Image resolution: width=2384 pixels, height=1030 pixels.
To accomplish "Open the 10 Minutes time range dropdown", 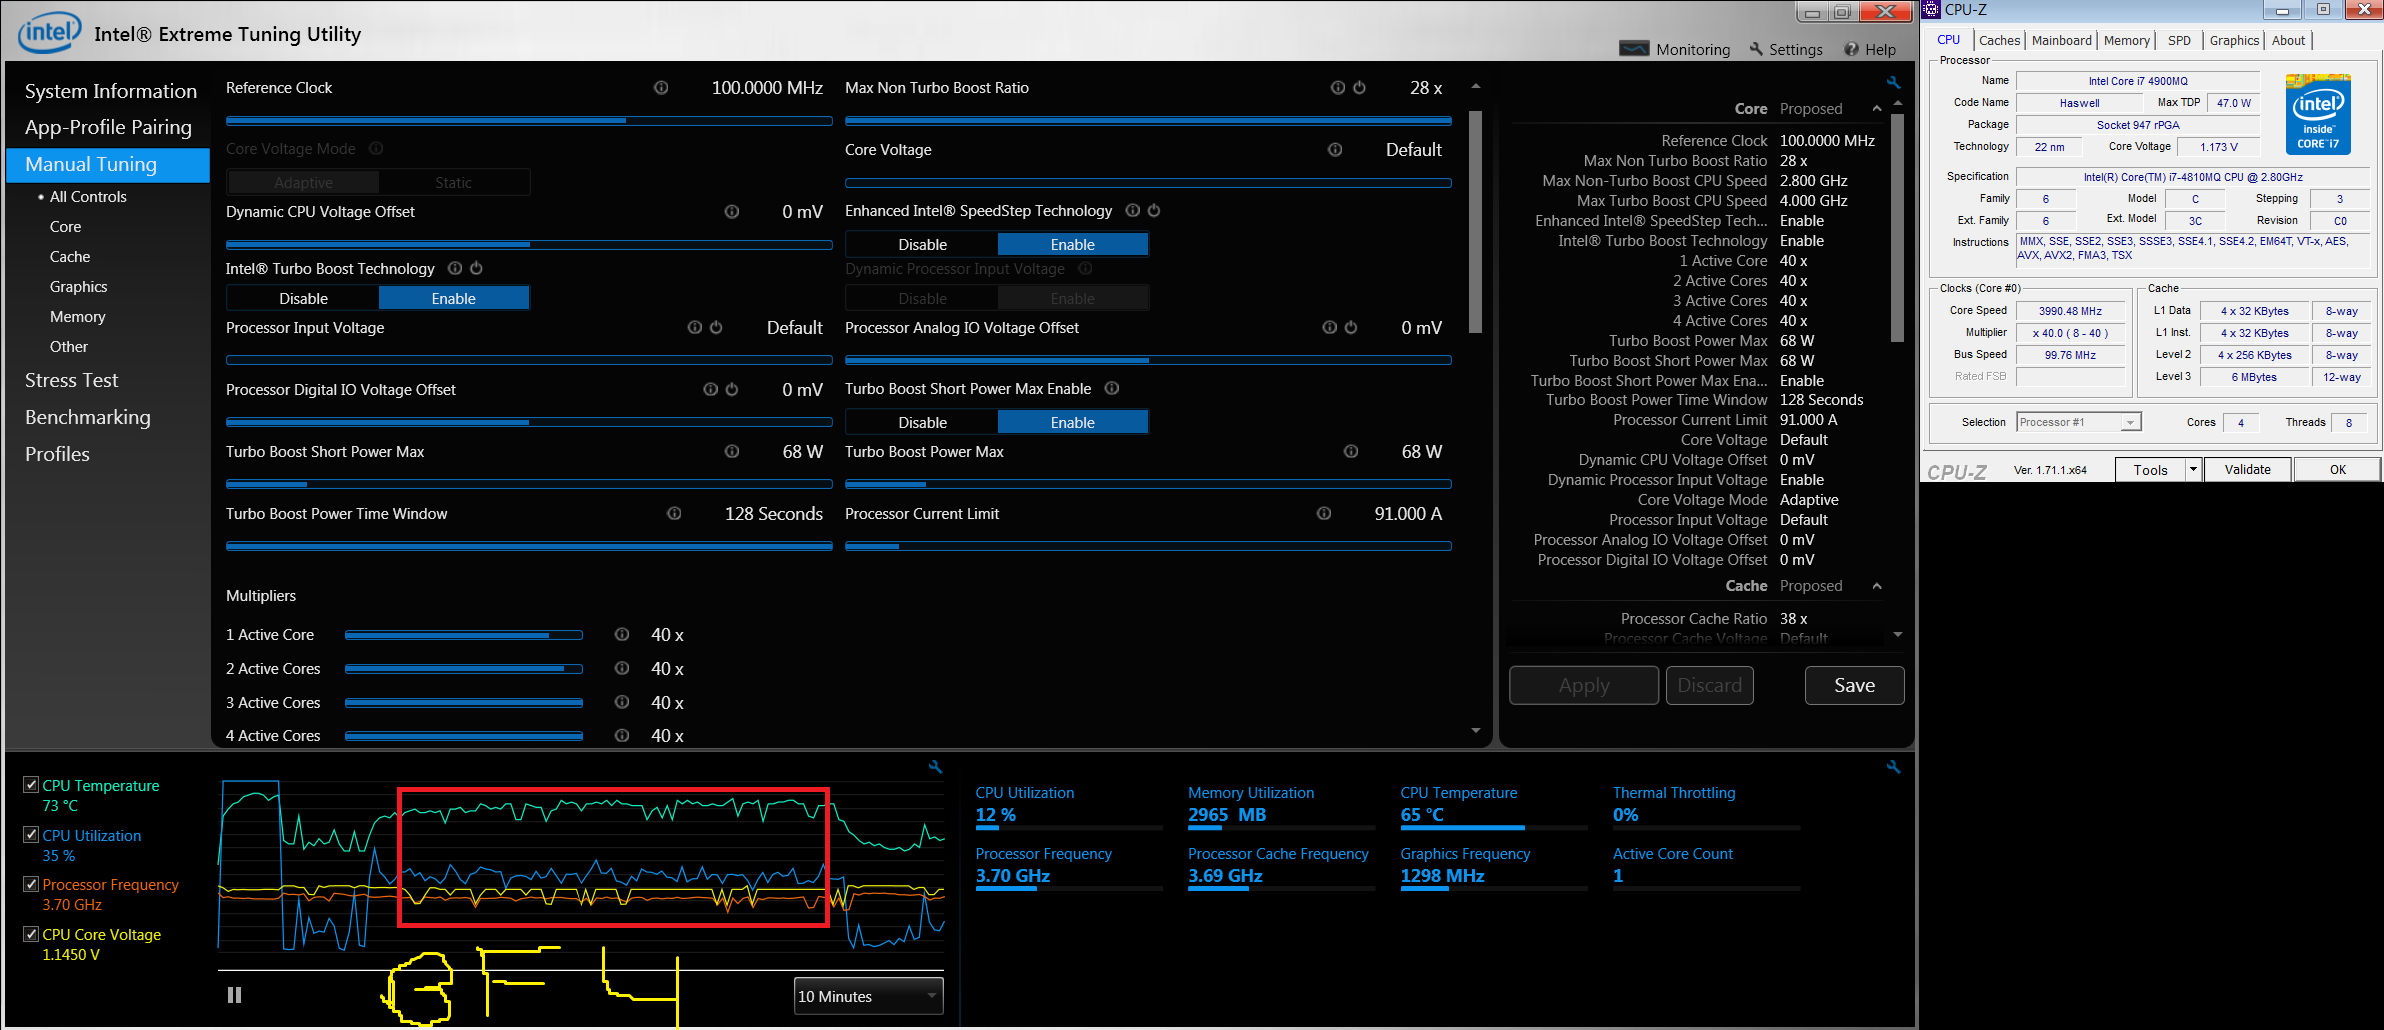I will (x=868, y=996).
